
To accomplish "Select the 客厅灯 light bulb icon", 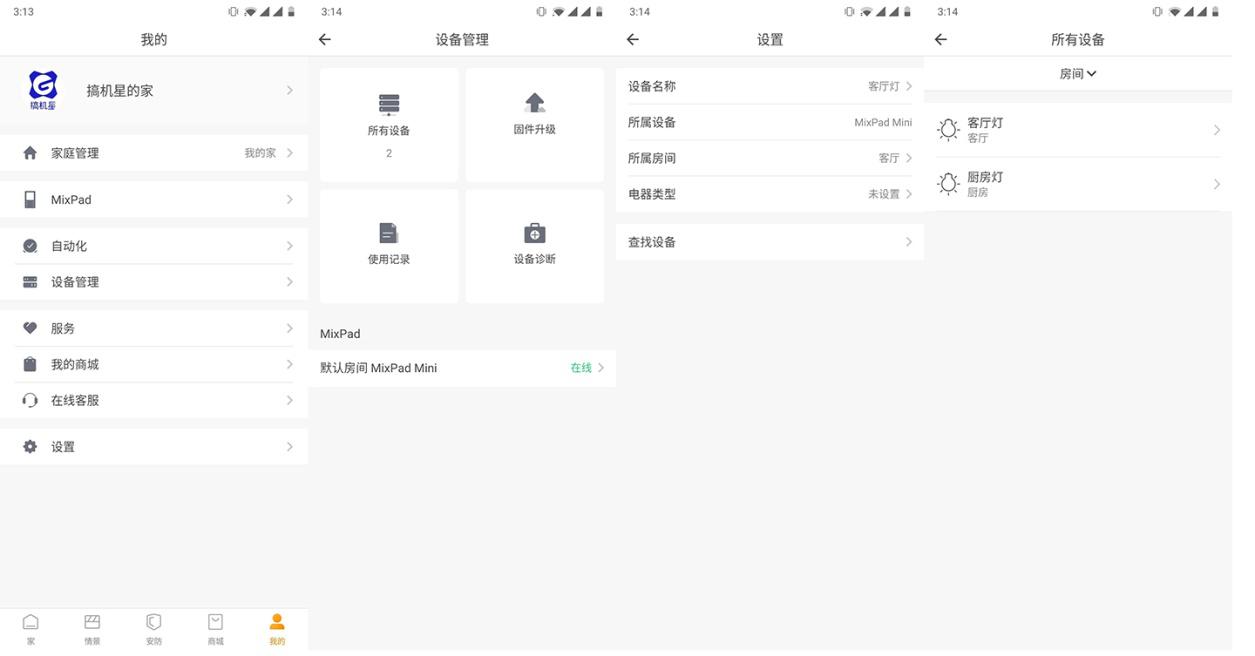I will (x=947, y=129).
